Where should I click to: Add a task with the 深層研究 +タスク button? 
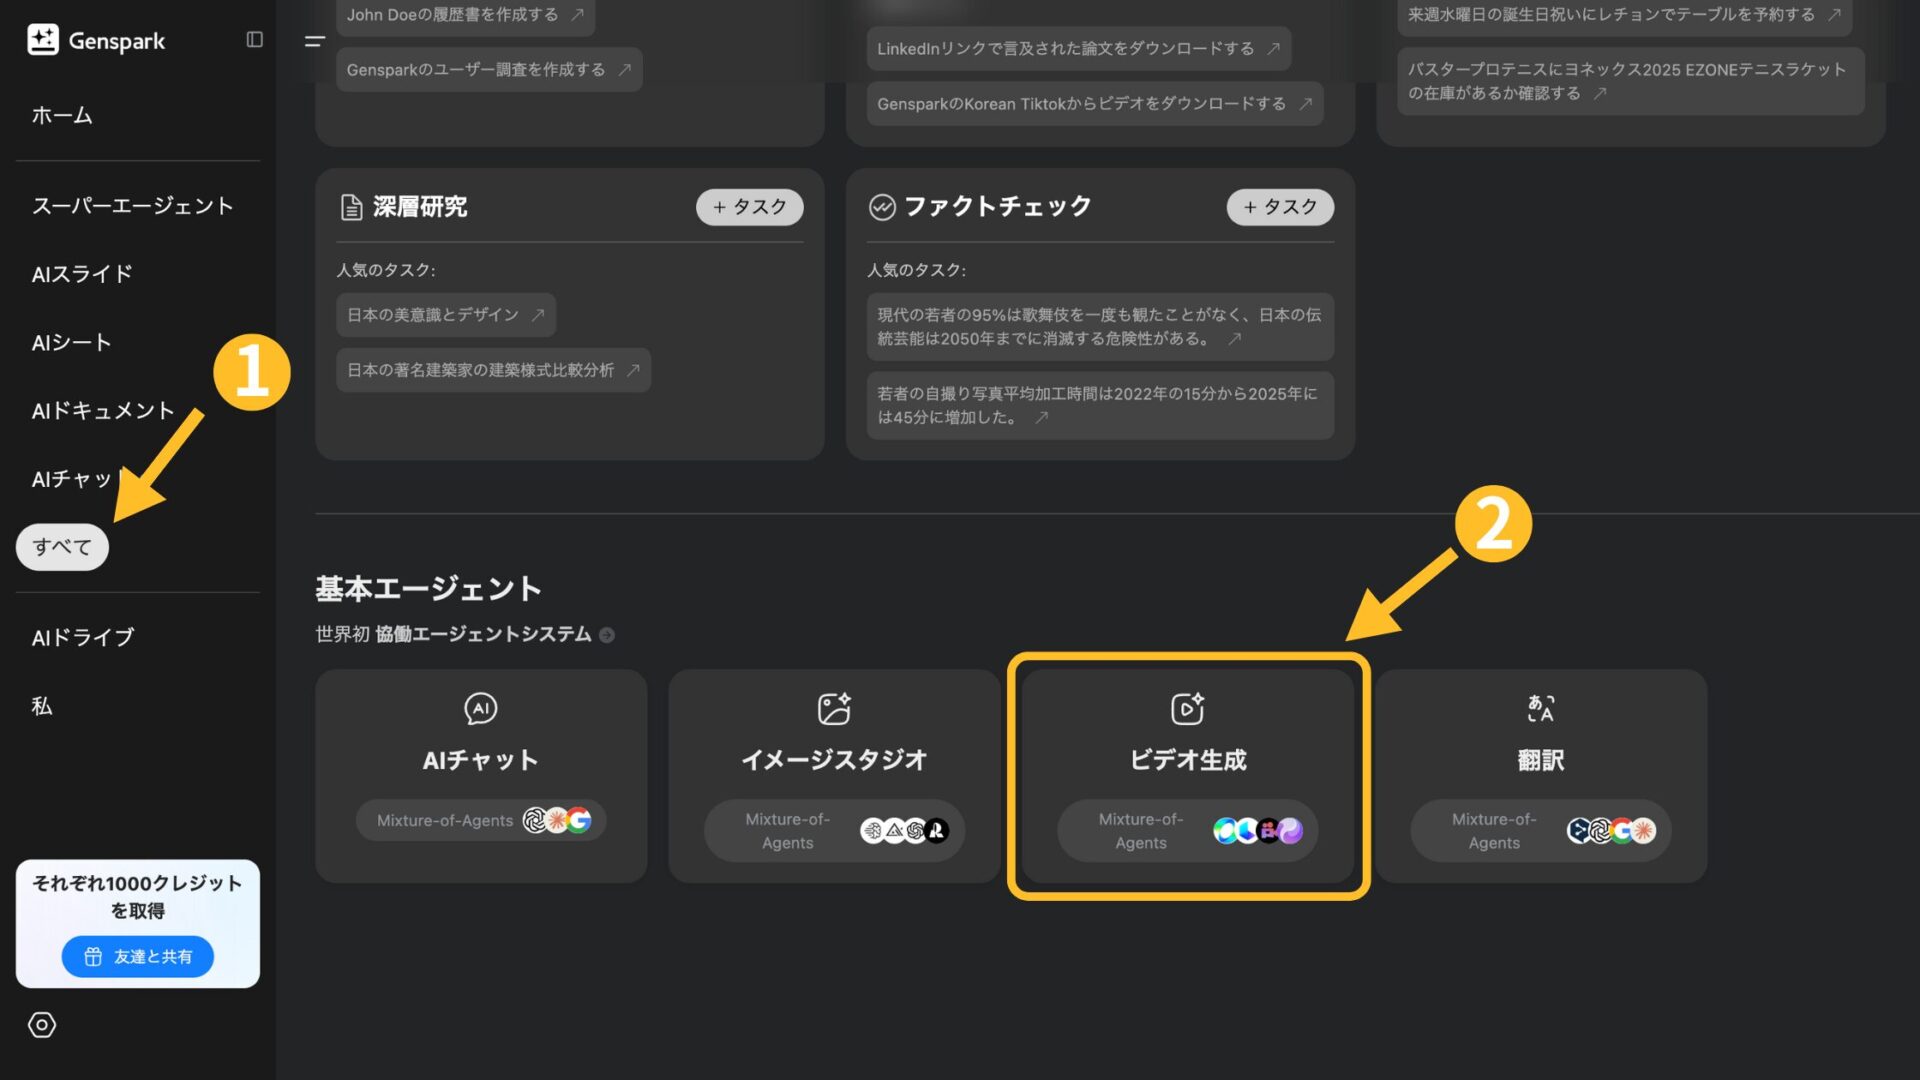[749, 207]
